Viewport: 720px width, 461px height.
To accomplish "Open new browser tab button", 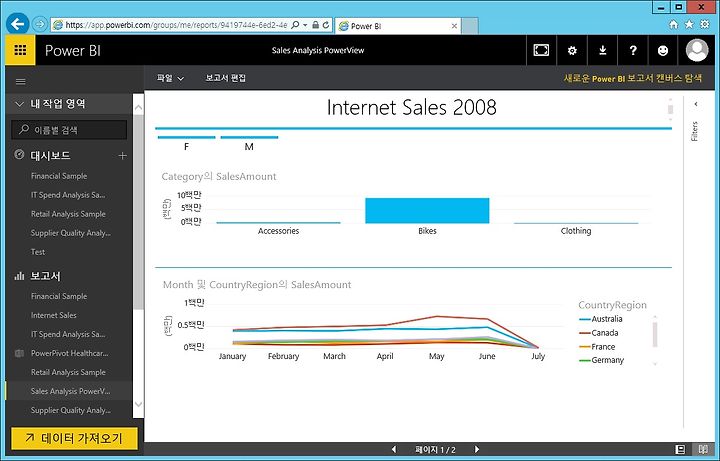I will [470, 26].
